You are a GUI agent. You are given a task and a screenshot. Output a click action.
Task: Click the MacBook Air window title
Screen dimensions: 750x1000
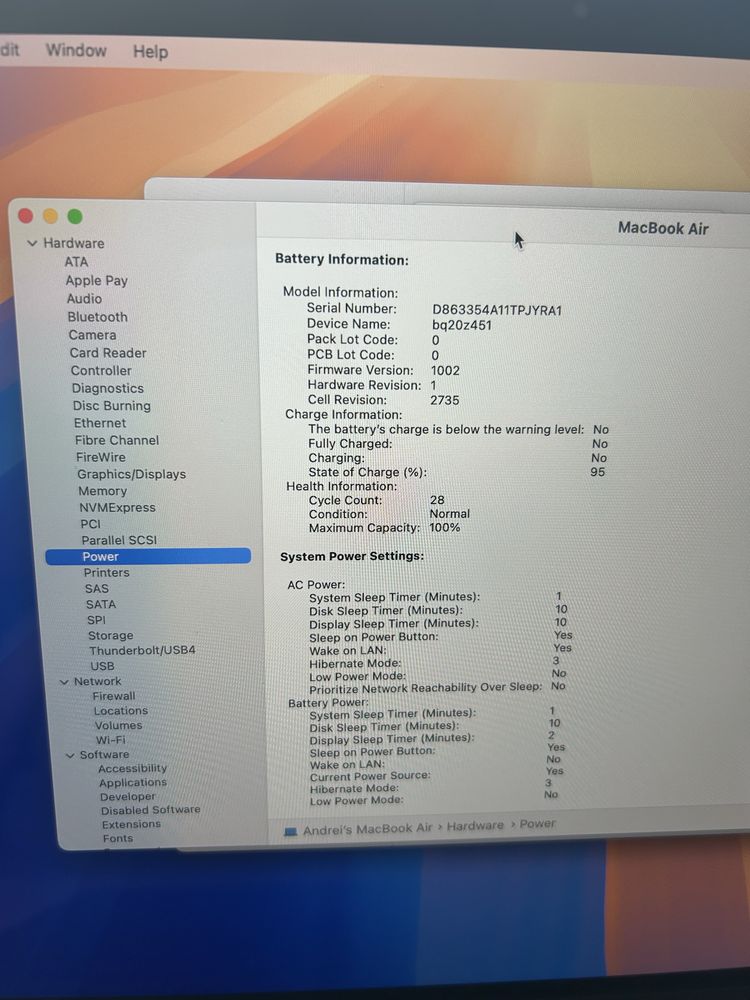coord(663,228)
